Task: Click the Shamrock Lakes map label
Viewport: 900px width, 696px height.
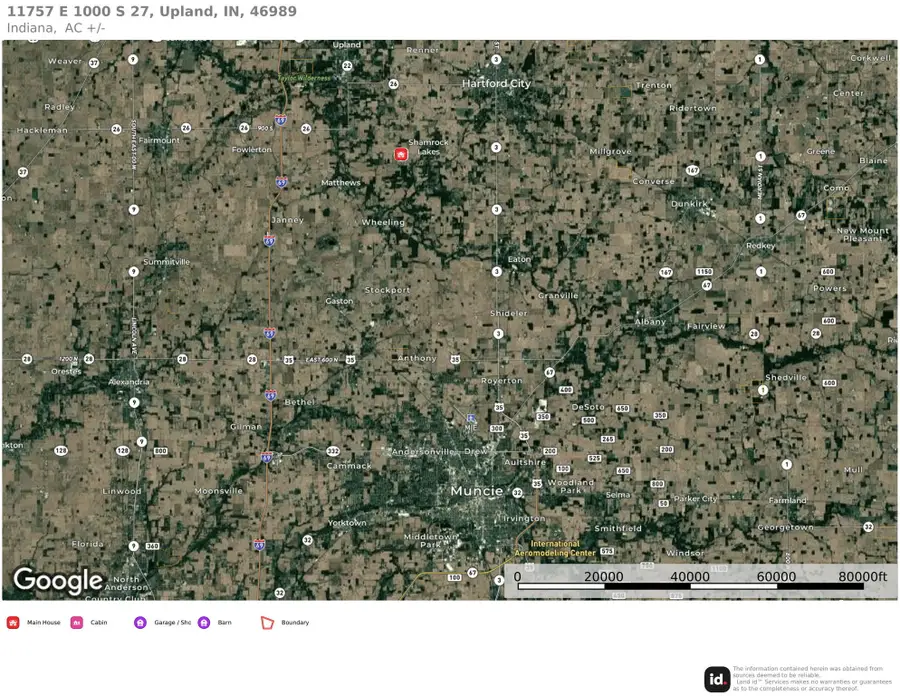Action: point(428,147)
